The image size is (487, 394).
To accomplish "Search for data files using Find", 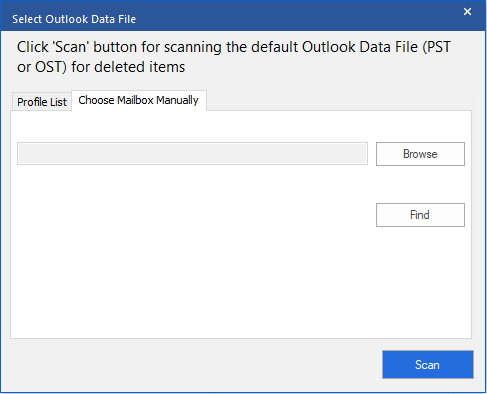I will 420,215.
